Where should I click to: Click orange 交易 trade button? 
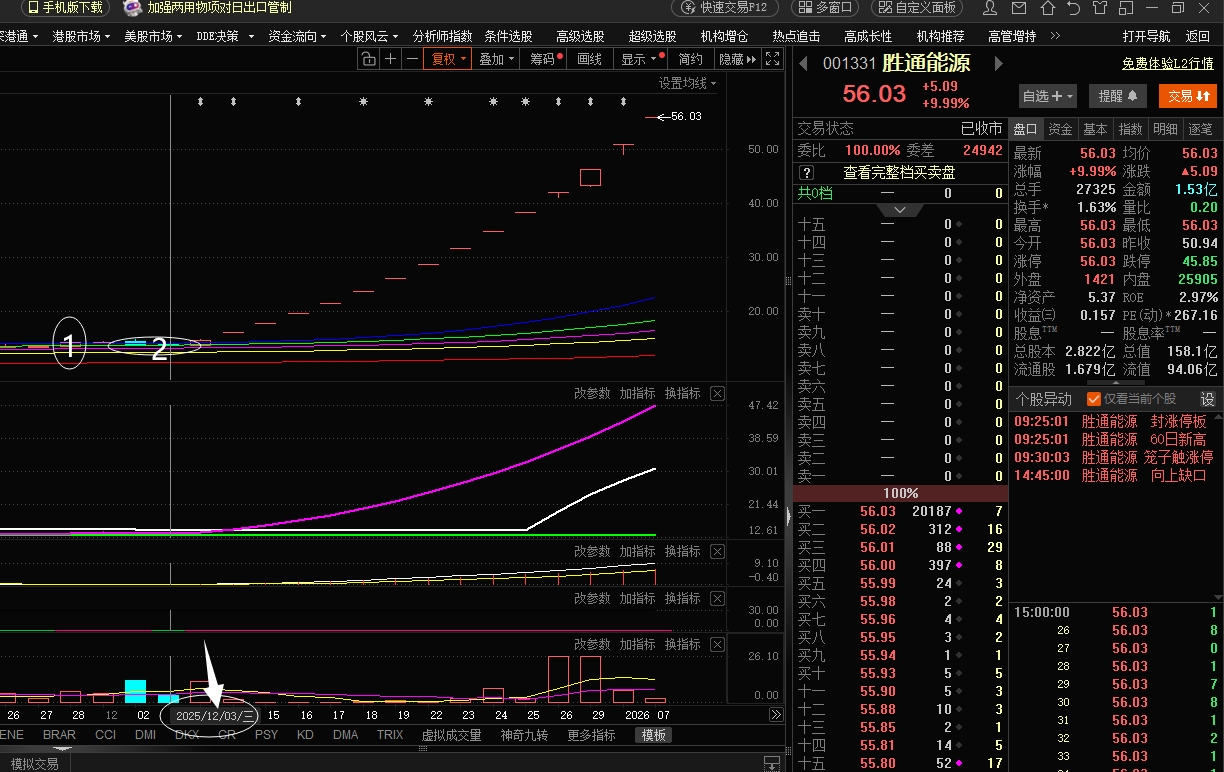(1188, 96)
